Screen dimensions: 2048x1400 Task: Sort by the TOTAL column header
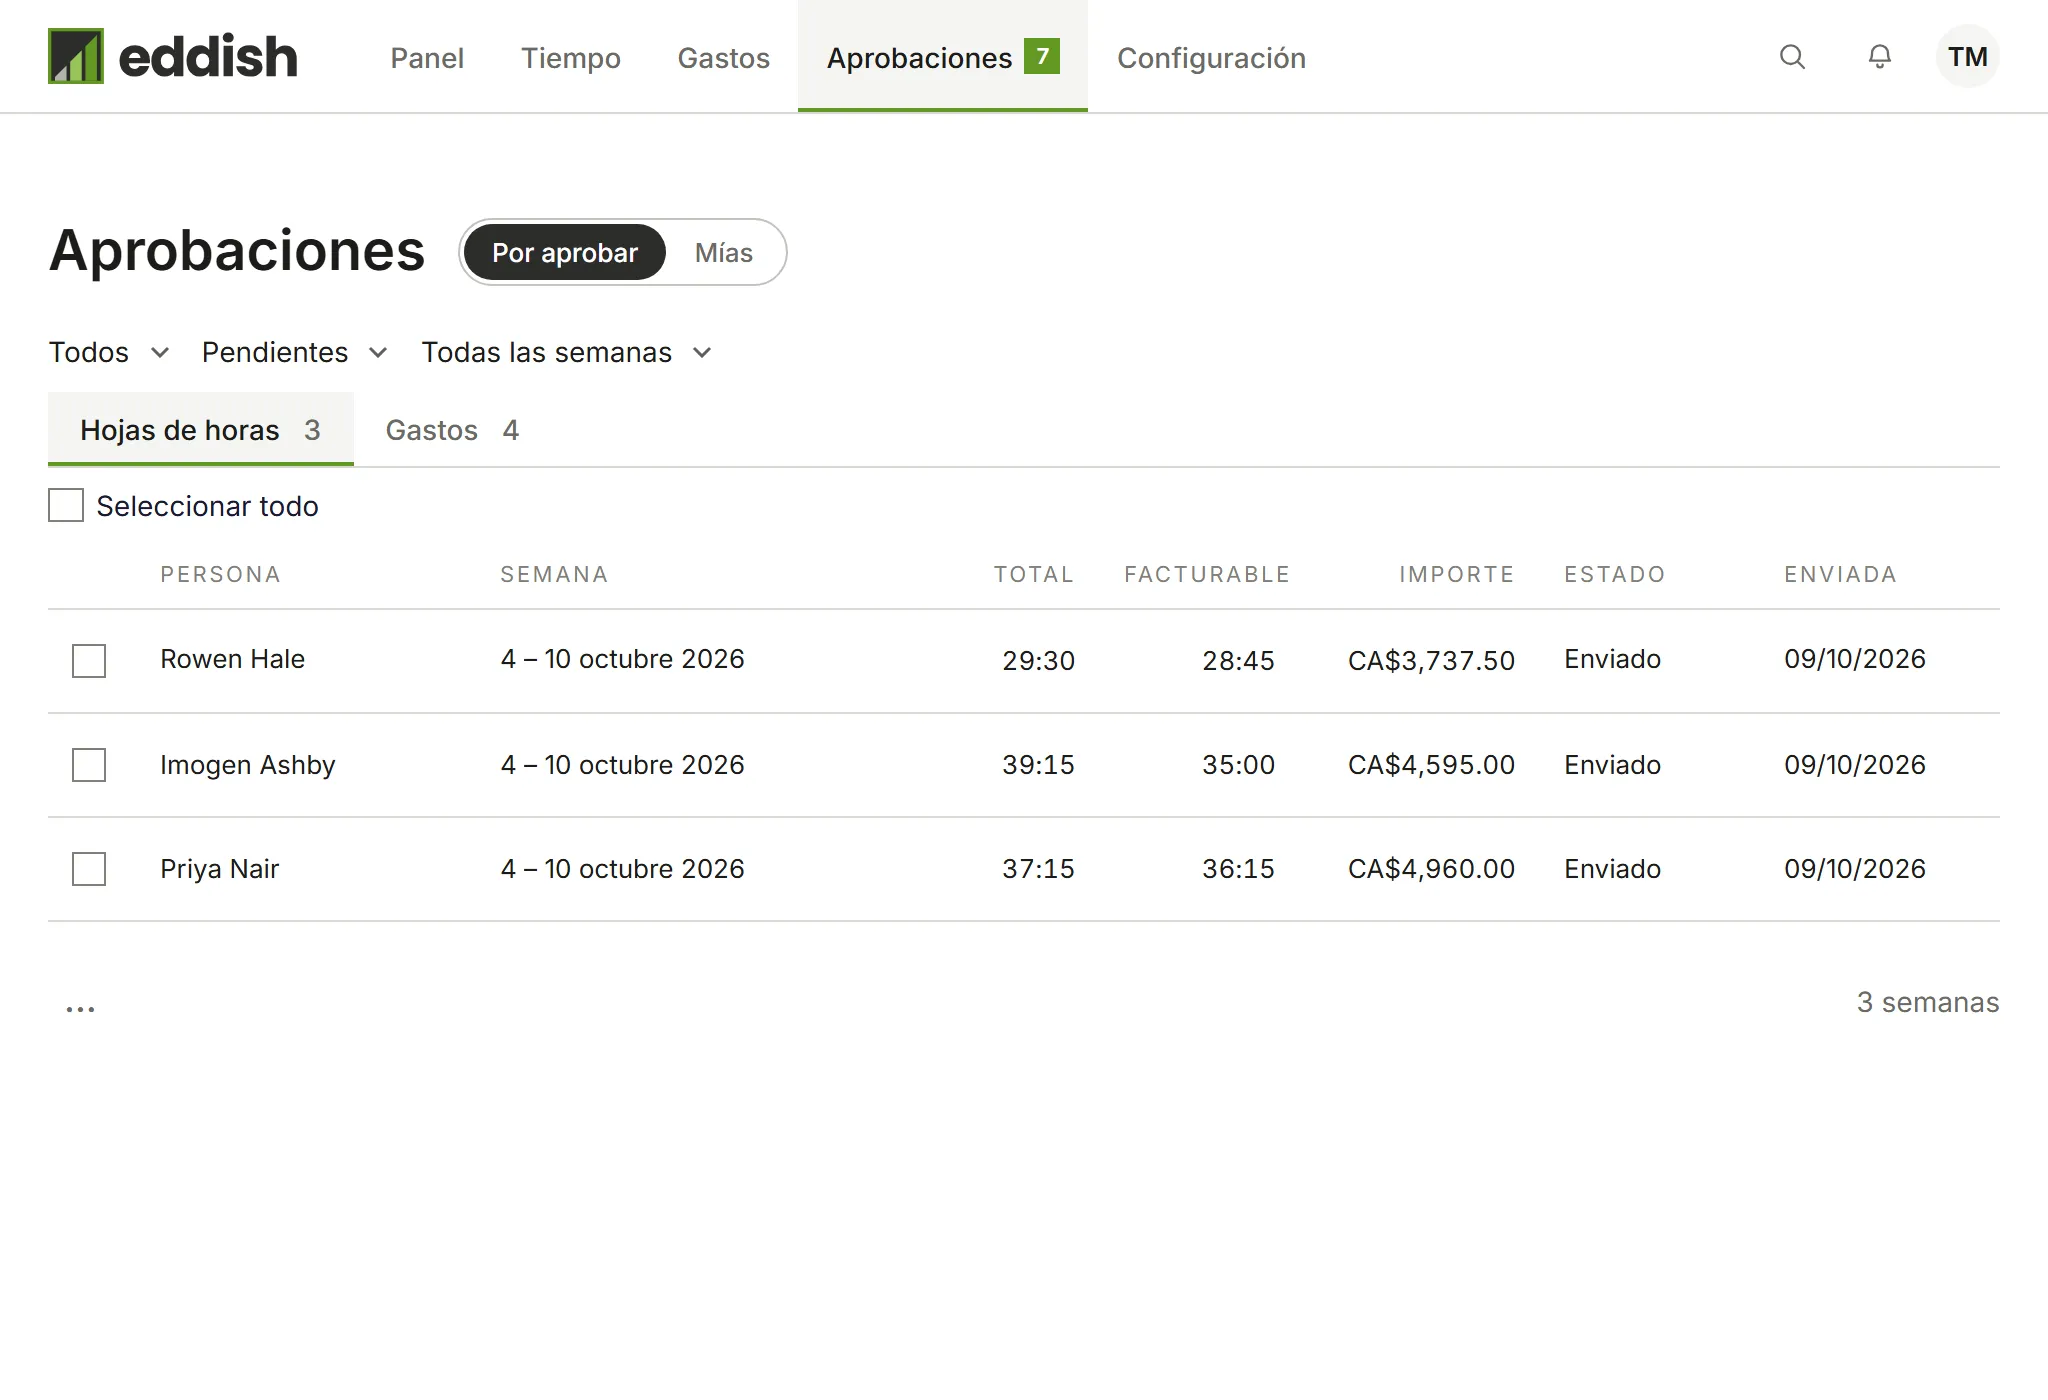tap(1034, 574)
